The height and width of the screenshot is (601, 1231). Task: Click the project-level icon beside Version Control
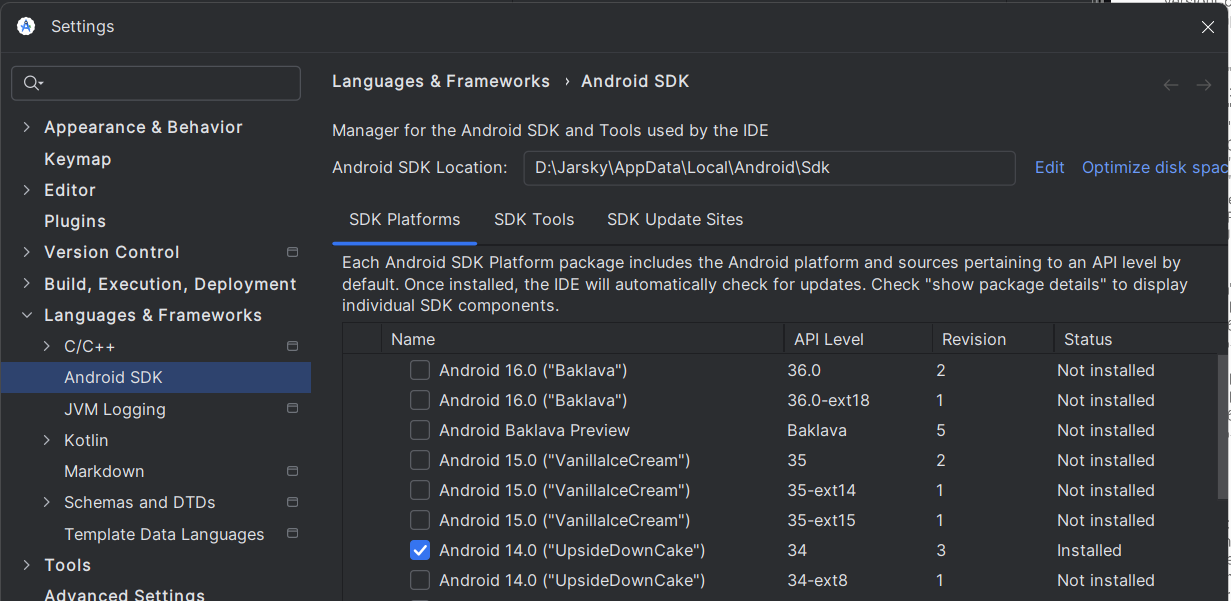pos(292,252)
